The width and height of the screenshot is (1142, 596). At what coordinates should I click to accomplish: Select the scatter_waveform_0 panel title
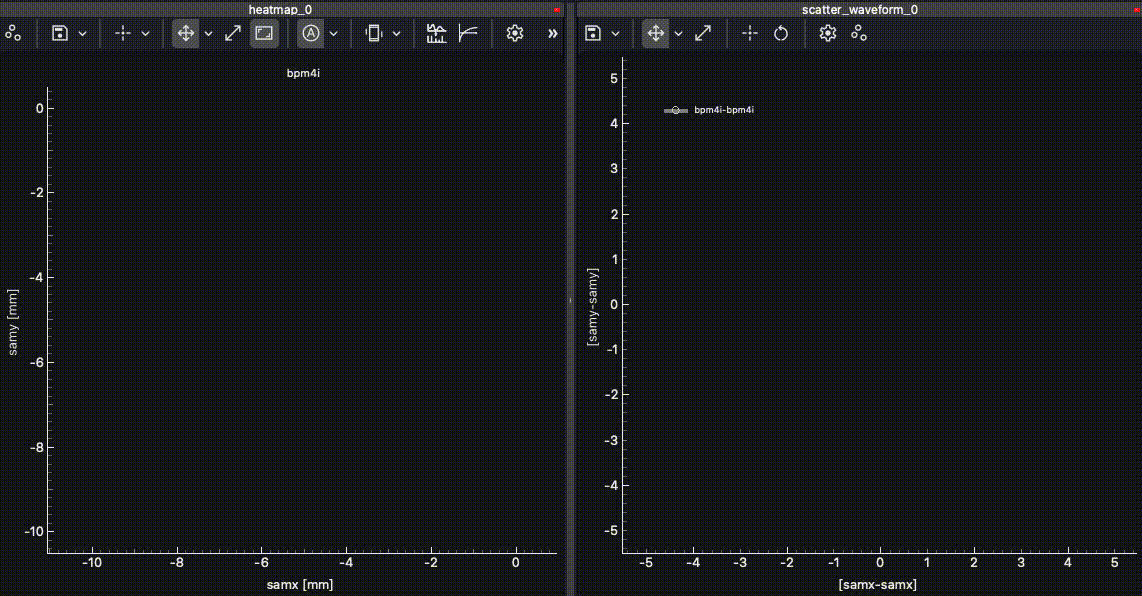click(x=859, y=9)
